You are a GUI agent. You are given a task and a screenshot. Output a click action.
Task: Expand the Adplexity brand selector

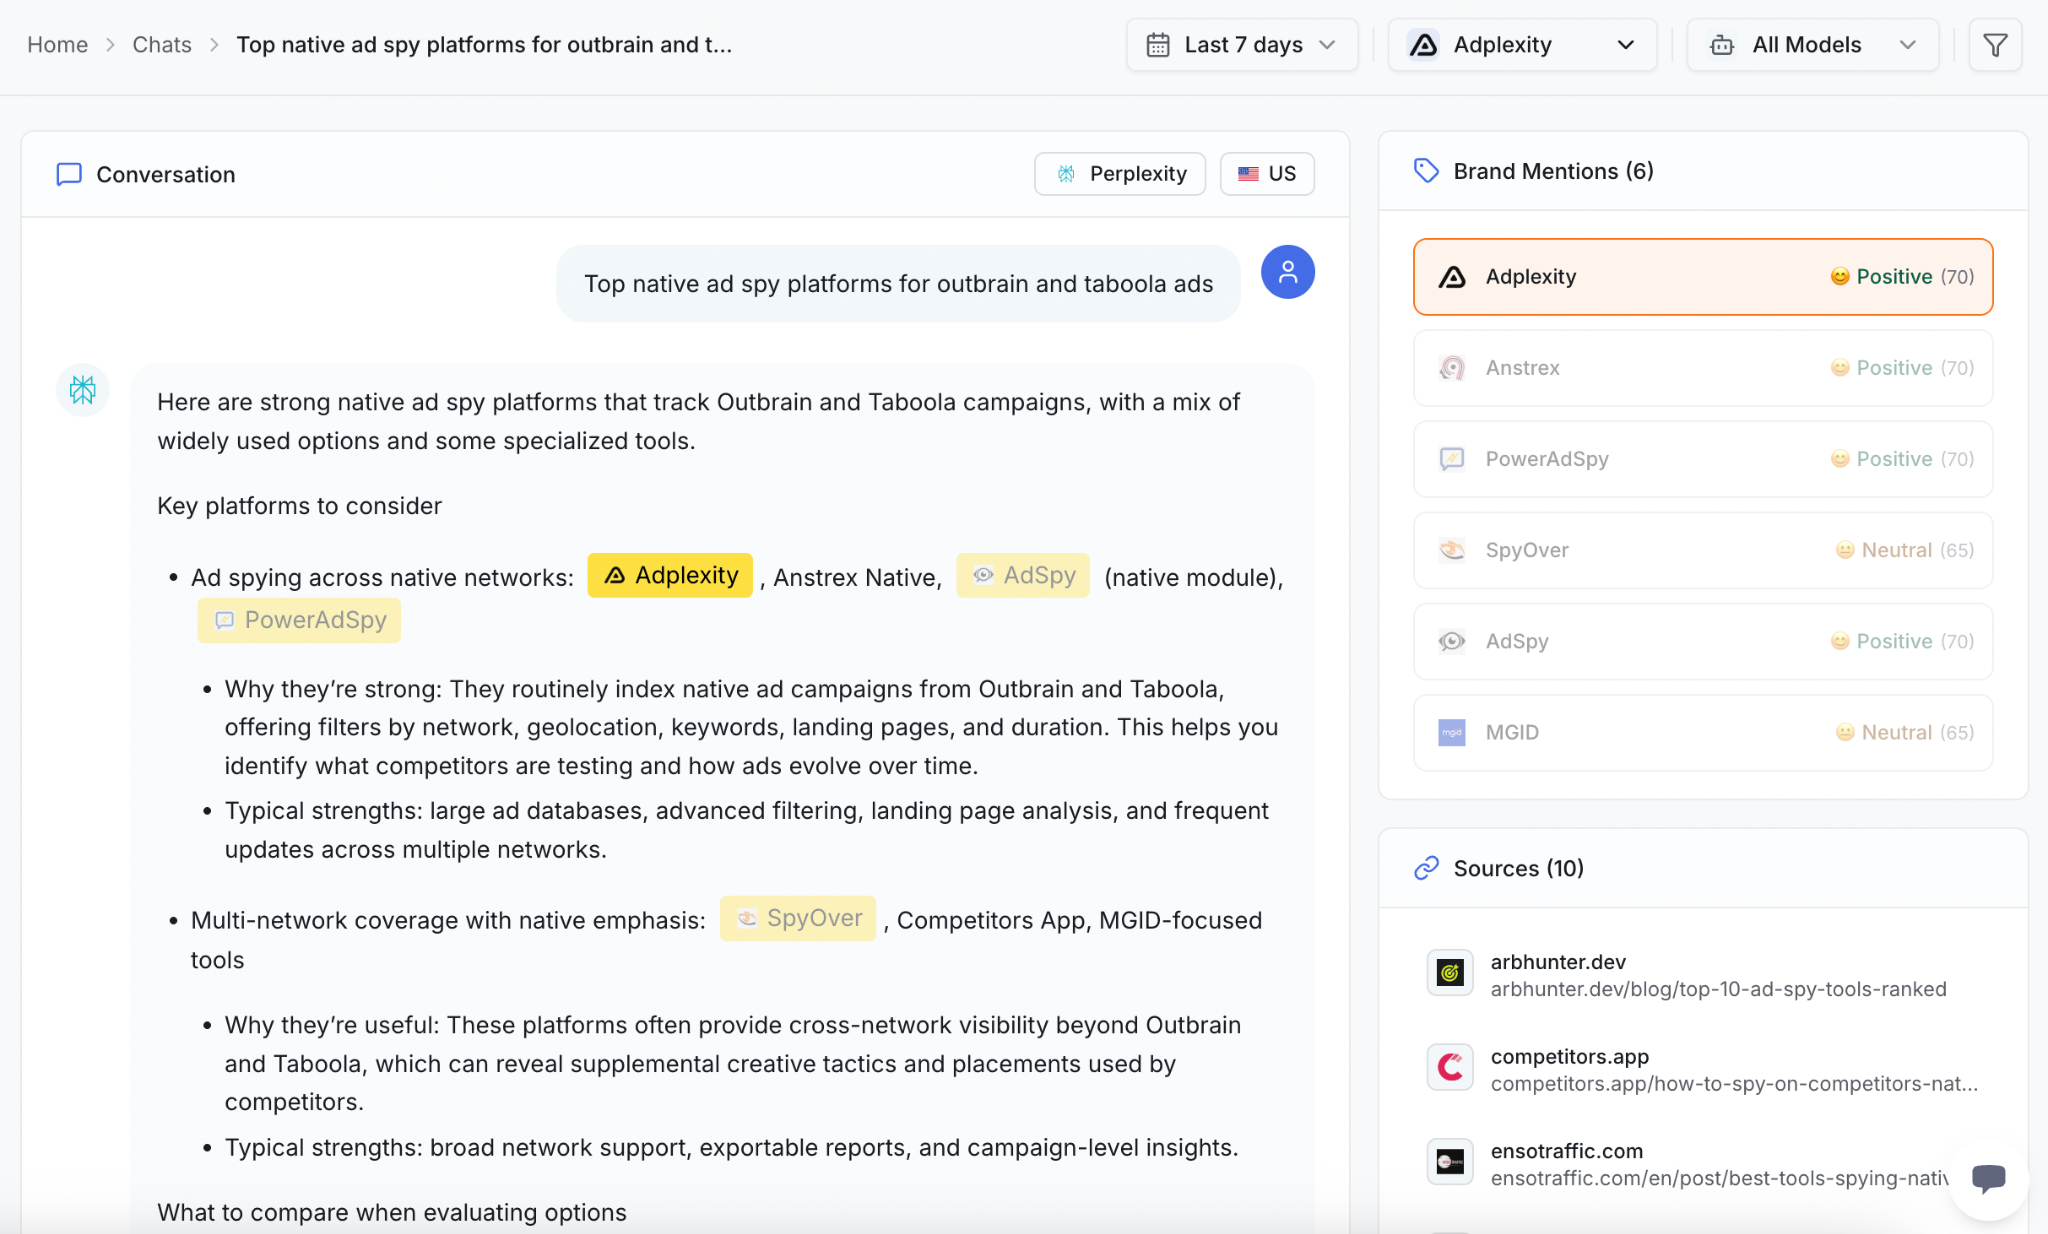[1522, 45]
